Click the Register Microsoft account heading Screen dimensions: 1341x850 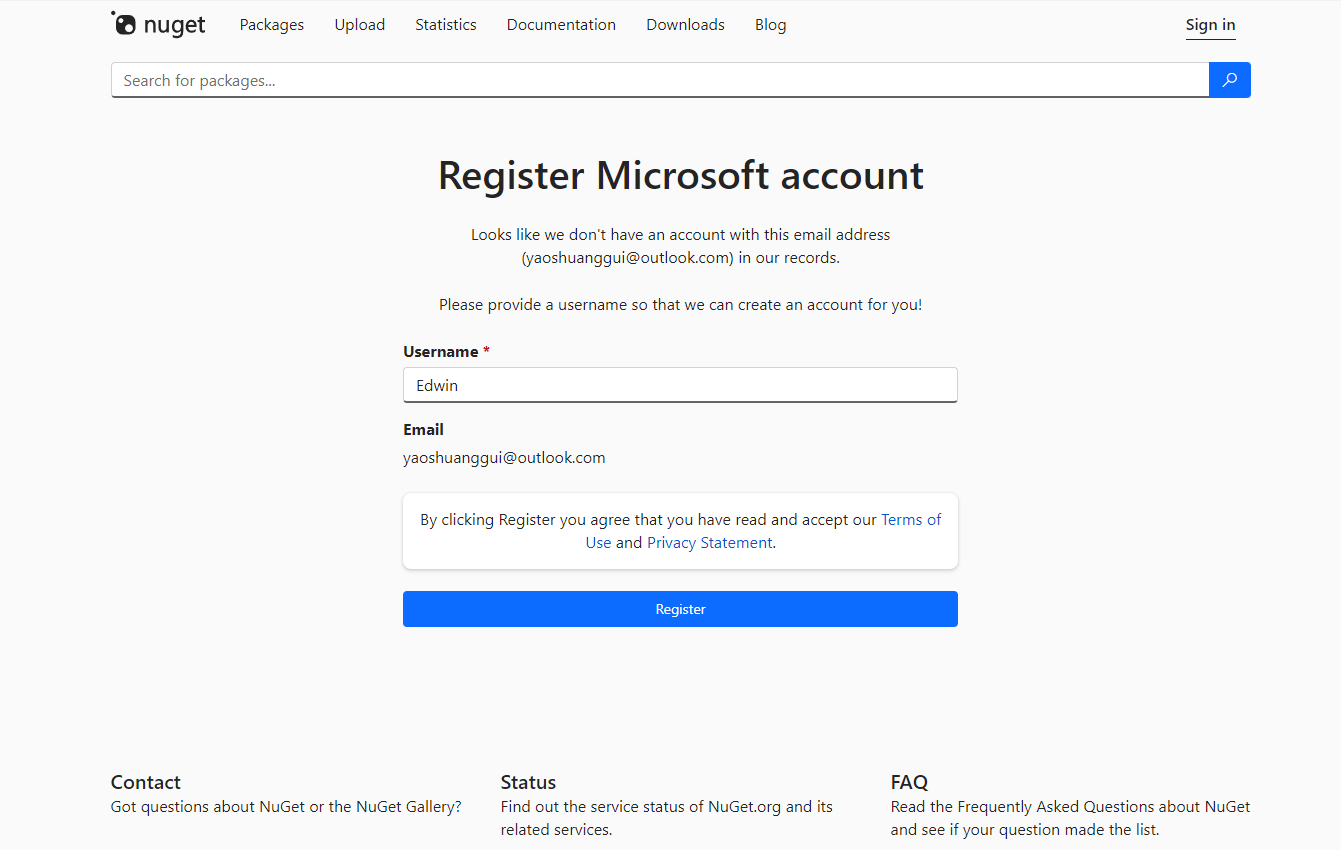pos(680,176)
